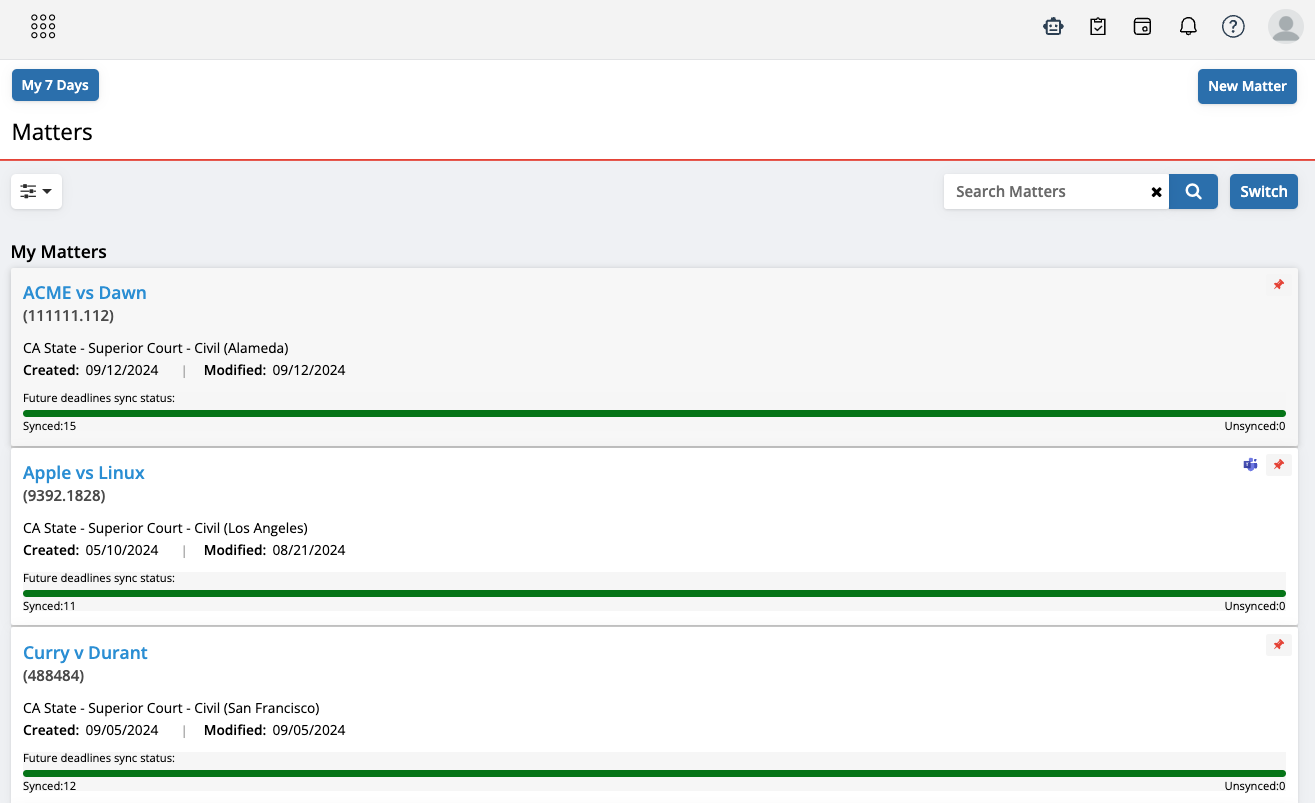Viewport: 1315px width, 803px height.
Task: Select matter number (111111.112)
Action: coord(68,316)
